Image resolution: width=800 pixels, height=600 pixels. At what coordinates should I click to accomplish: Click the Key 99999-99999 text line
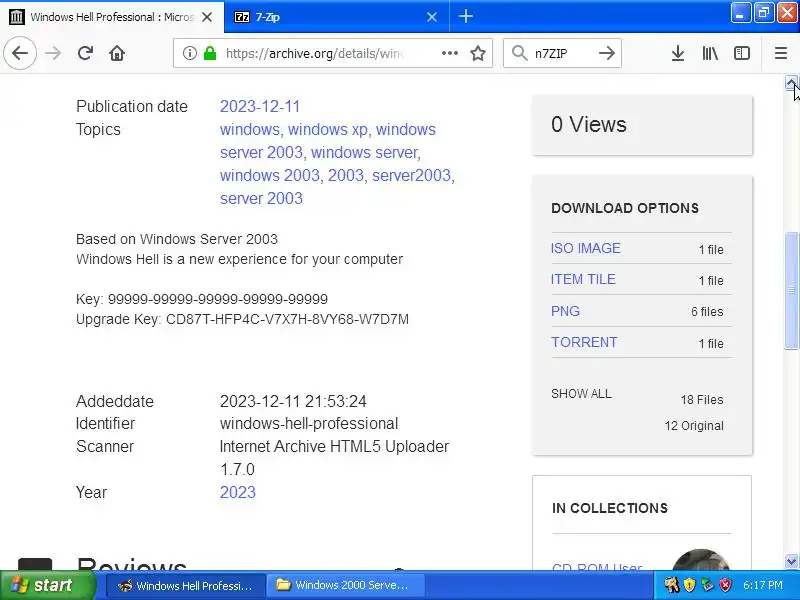(x=202, y=299)
